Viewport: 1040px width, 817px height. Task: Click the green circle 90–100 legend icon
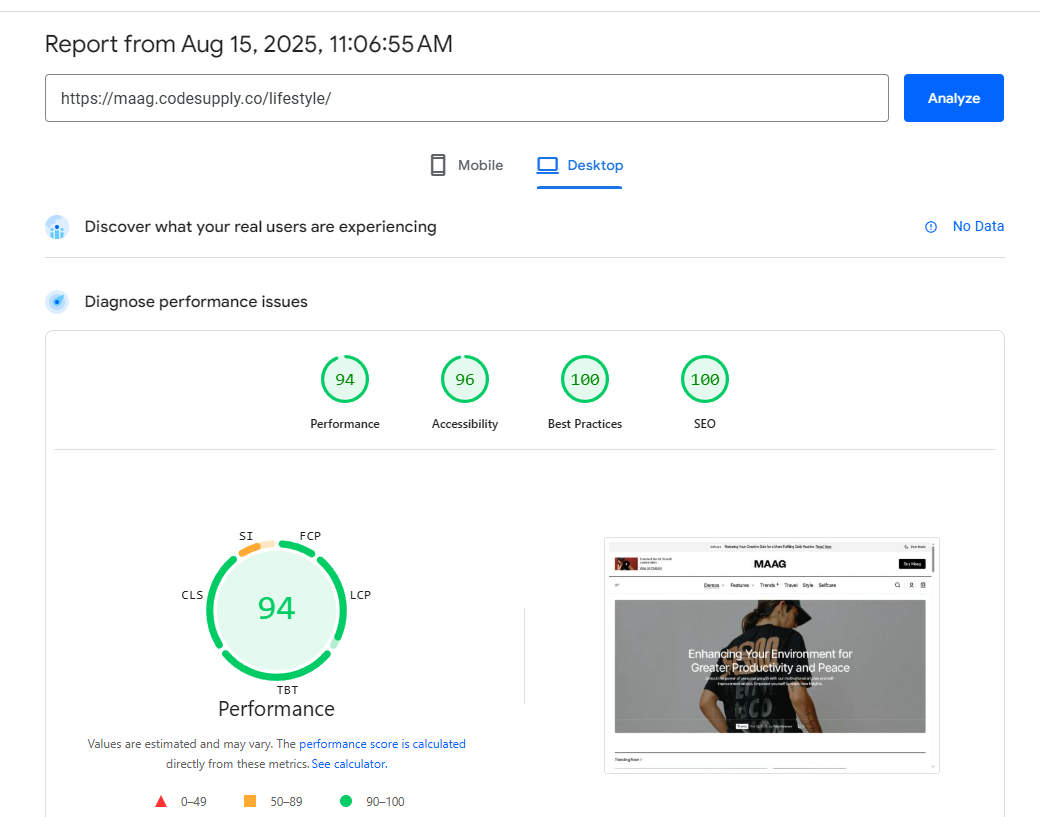click(x=346, y=801)
